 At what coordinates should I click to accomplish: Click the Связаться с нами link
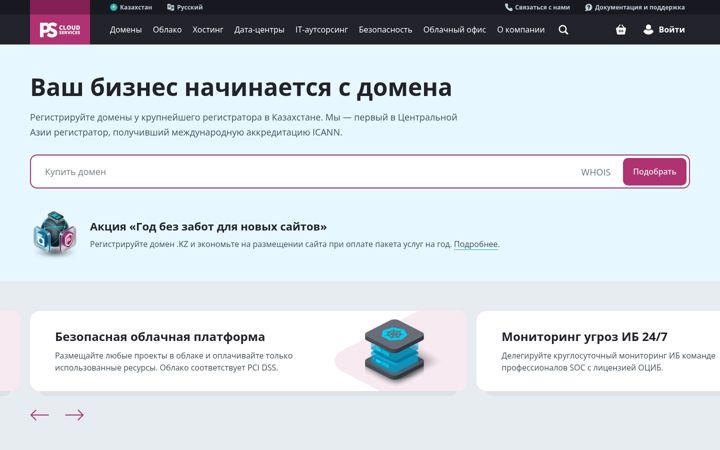tap(537, 7)
